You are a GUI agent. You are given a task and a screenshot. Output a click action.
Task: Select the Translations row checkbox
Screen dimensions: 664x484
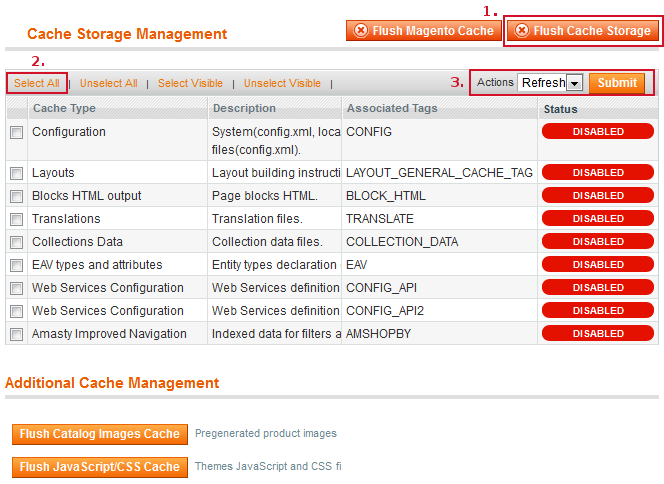click(x=16, y=220)
